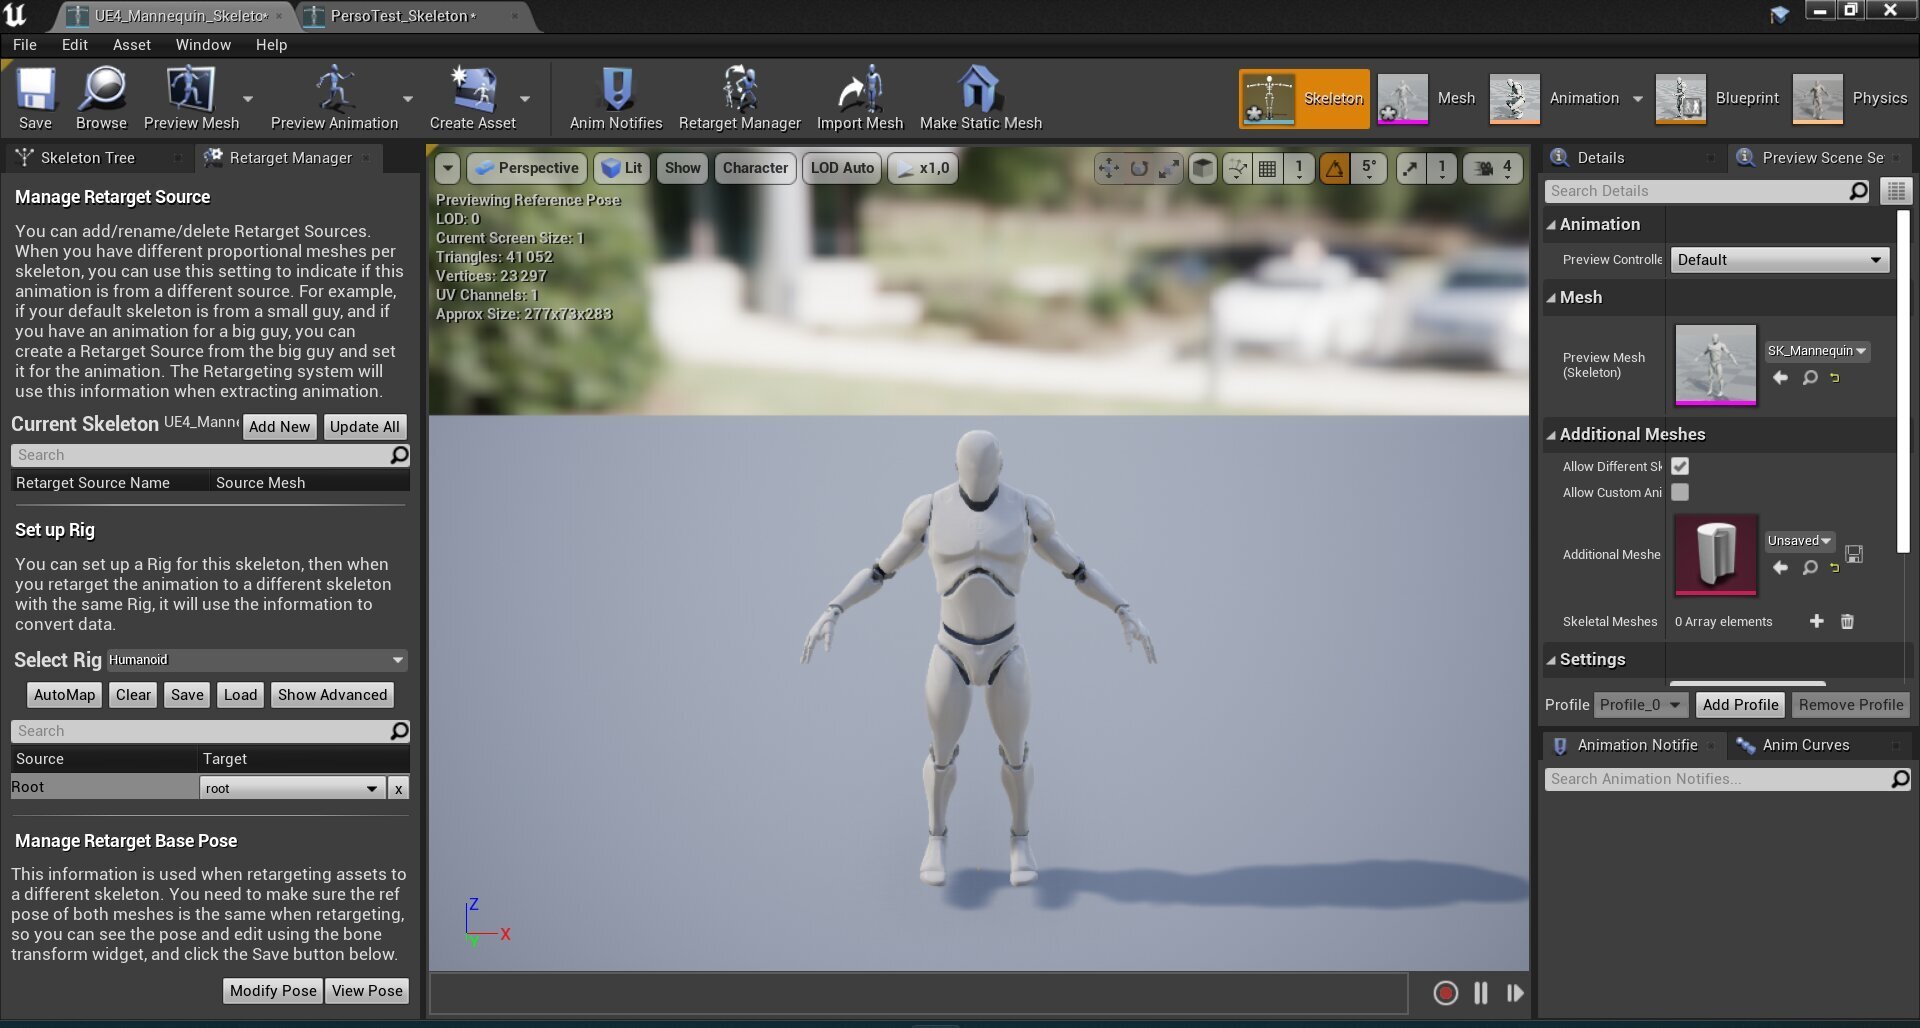1920x1028 pixels.
Task: Select the rotate gizmo tool
Action: 1138,168
